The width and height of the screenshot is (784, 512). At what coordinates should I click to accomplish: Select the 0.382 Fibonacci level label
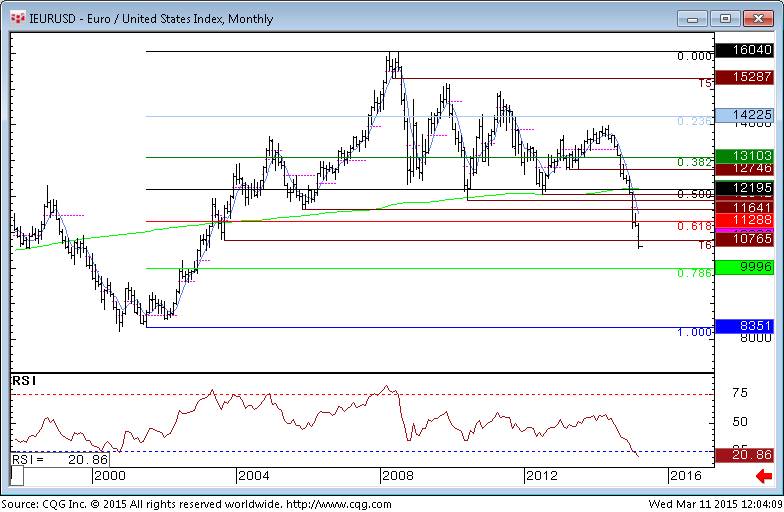[695, 162]
